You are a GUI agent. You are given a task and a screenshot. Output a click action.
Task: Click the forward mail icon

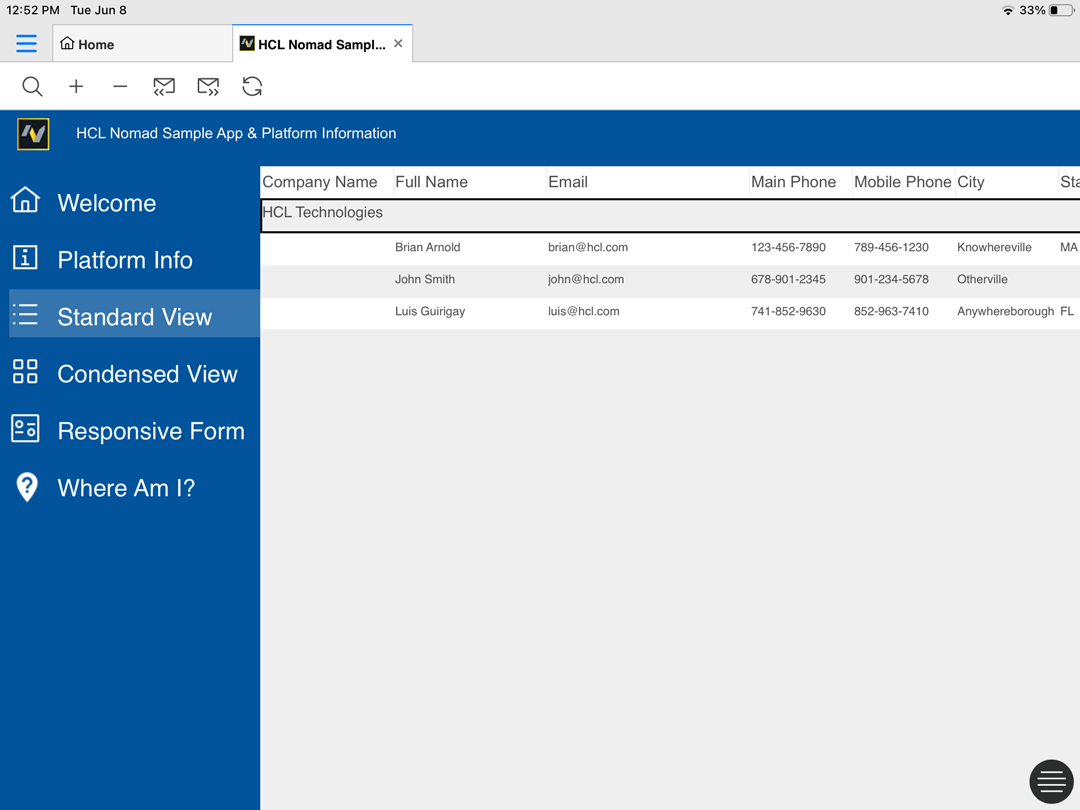click(208, 86)
